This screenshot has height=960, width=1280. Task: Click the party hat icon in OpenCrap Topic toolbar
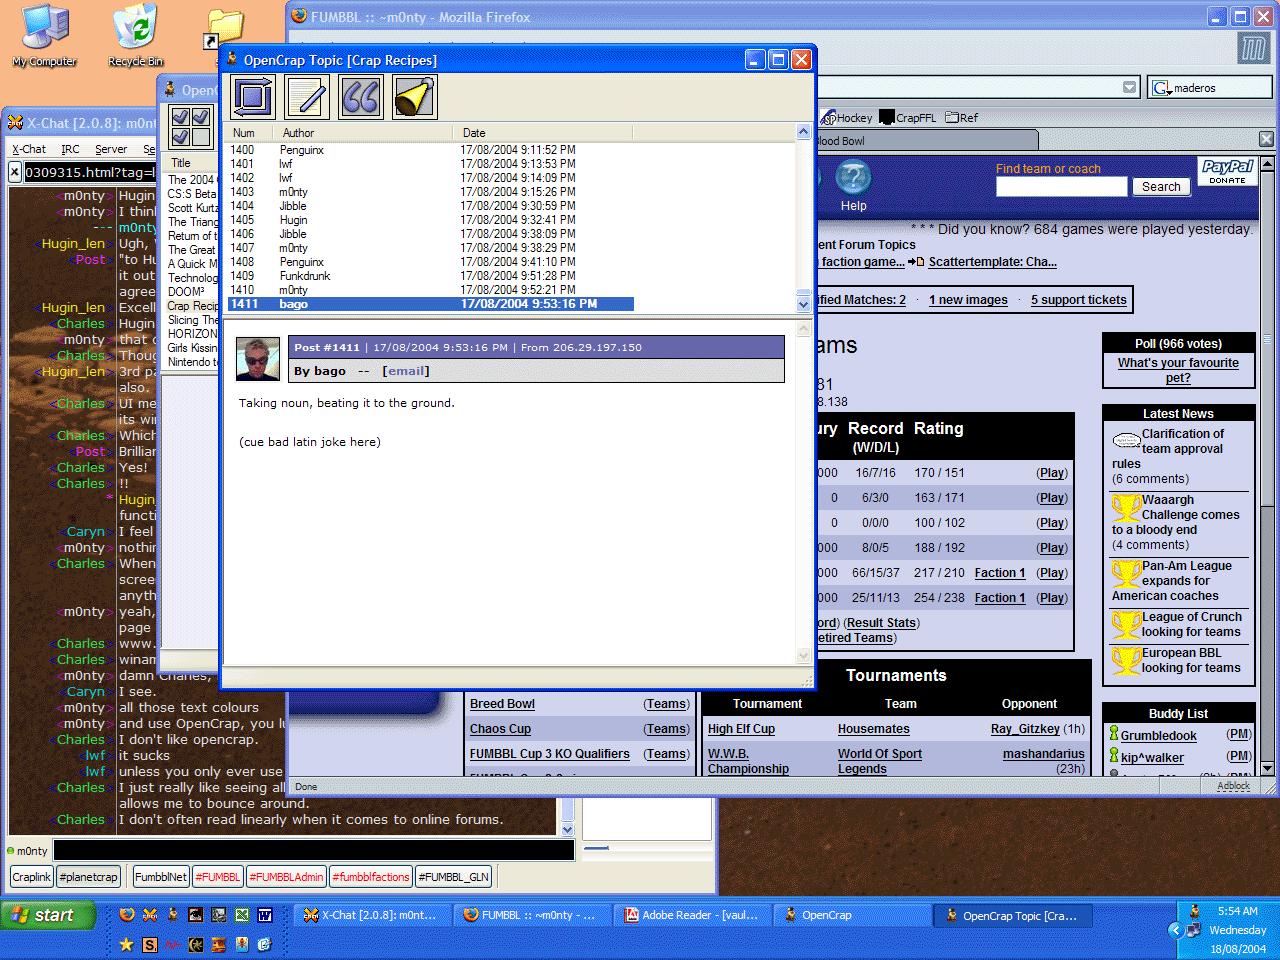(x=414, y=97)
